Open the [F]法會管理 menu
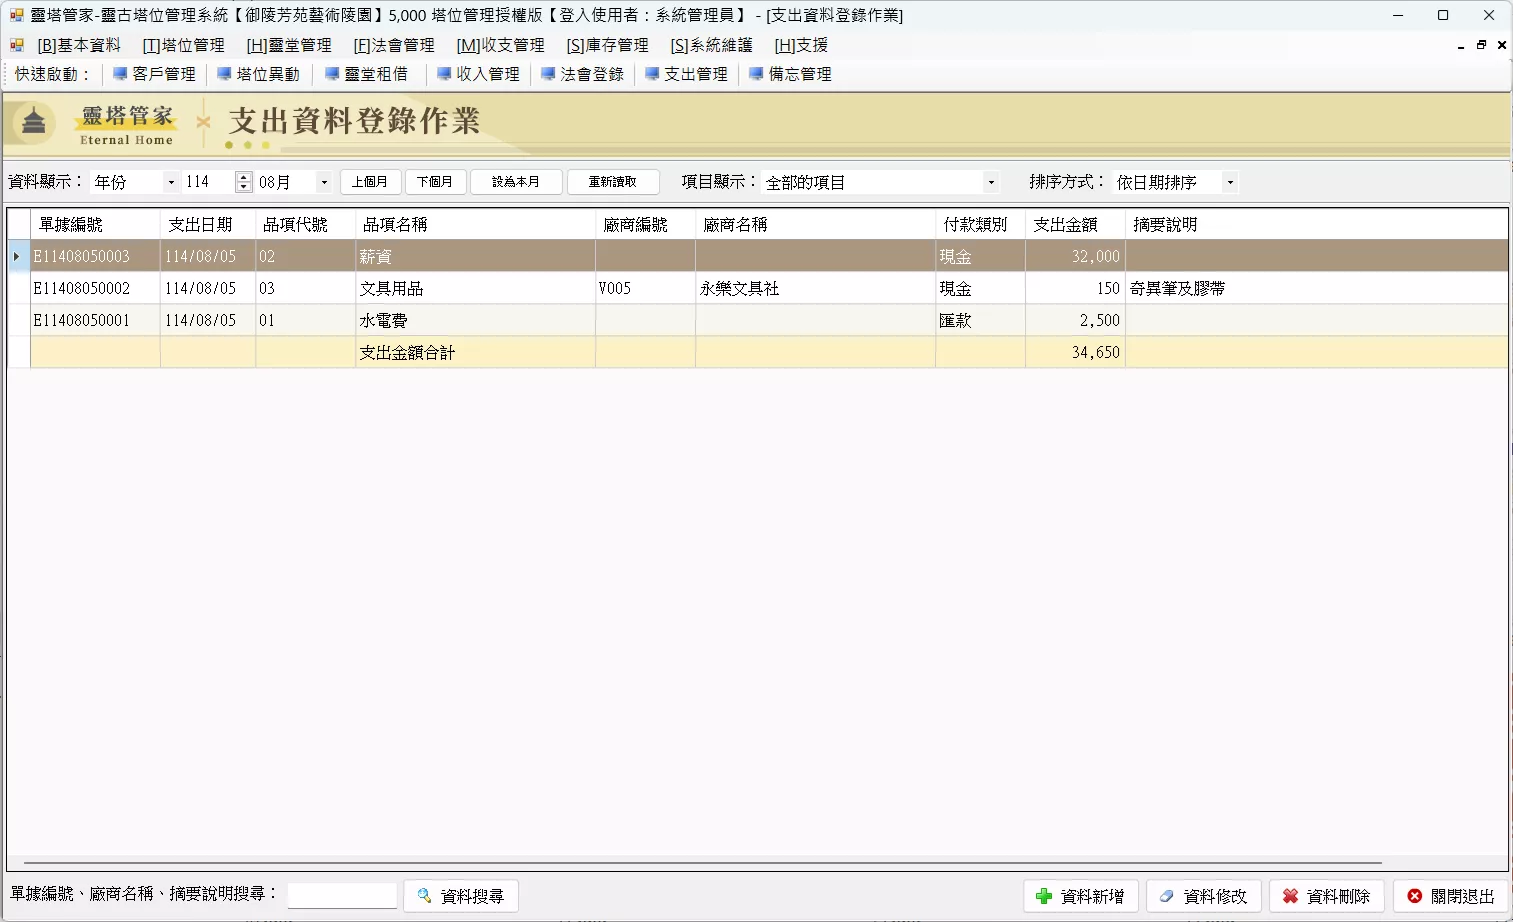This screenshot has height=922, width=1513. [394, 45]
